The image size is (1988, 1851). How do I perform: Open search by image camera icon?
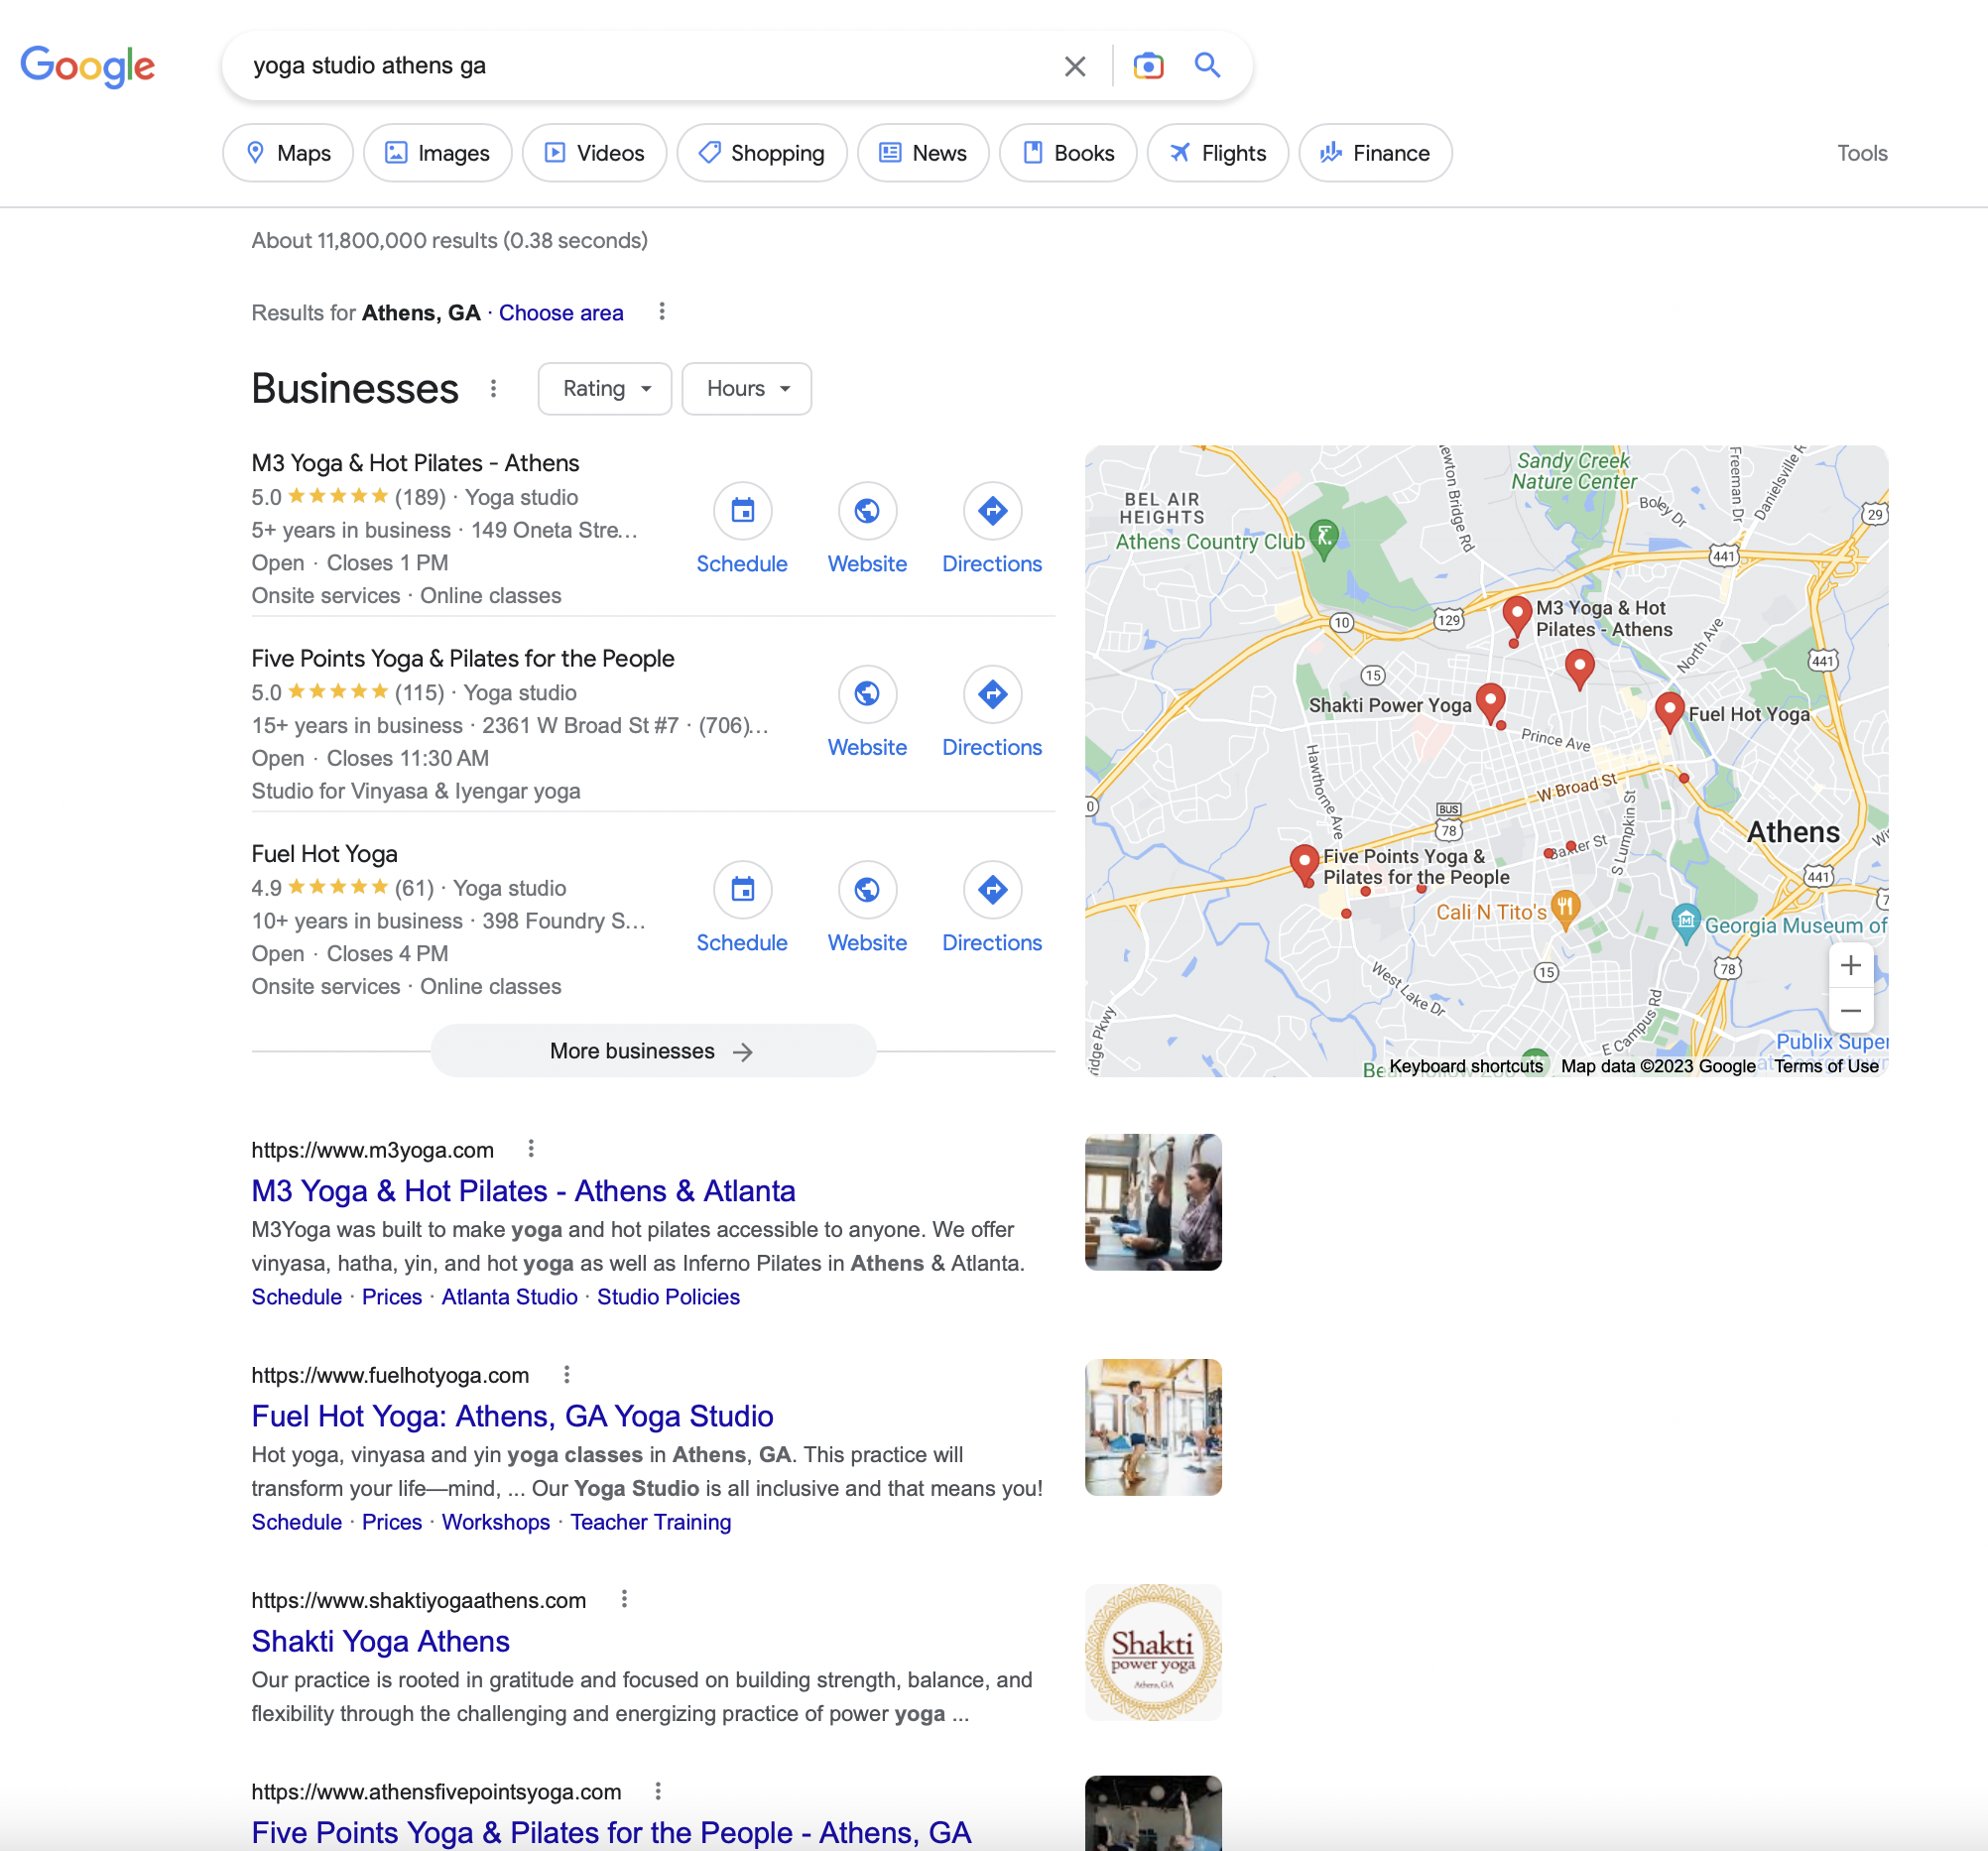pos(1147,66)
